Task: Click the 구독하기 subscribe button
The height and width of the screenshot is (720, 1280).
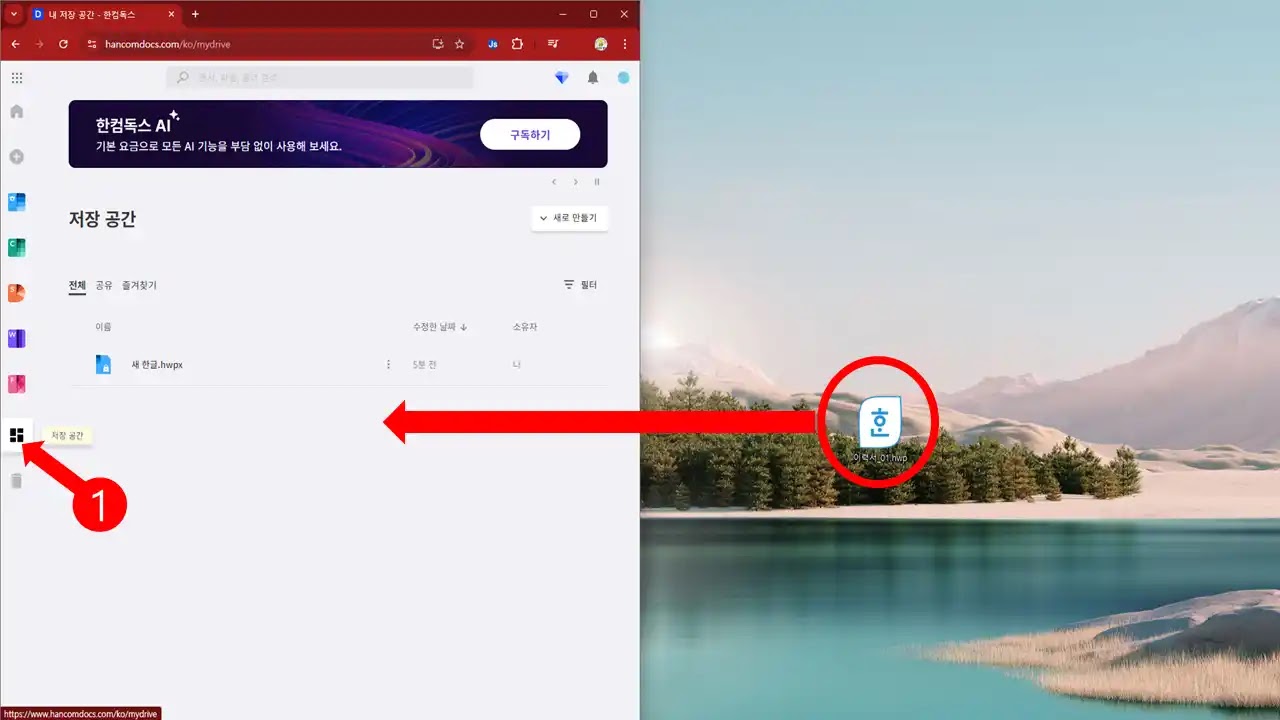Action: (530, 134)
